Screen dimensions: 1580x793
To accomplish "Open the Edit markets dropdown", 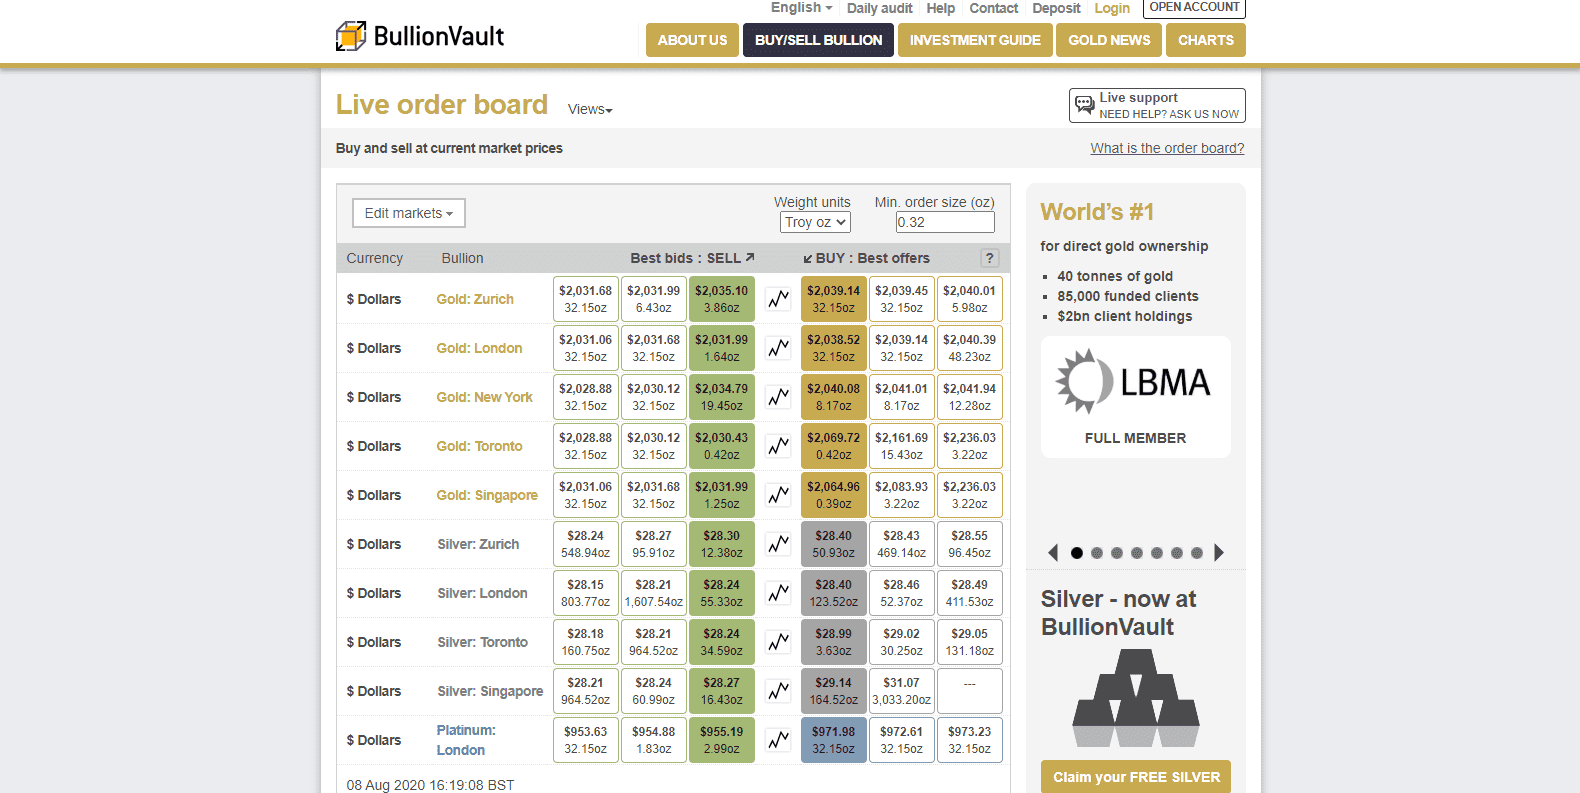I will click(x=408, y=213).
